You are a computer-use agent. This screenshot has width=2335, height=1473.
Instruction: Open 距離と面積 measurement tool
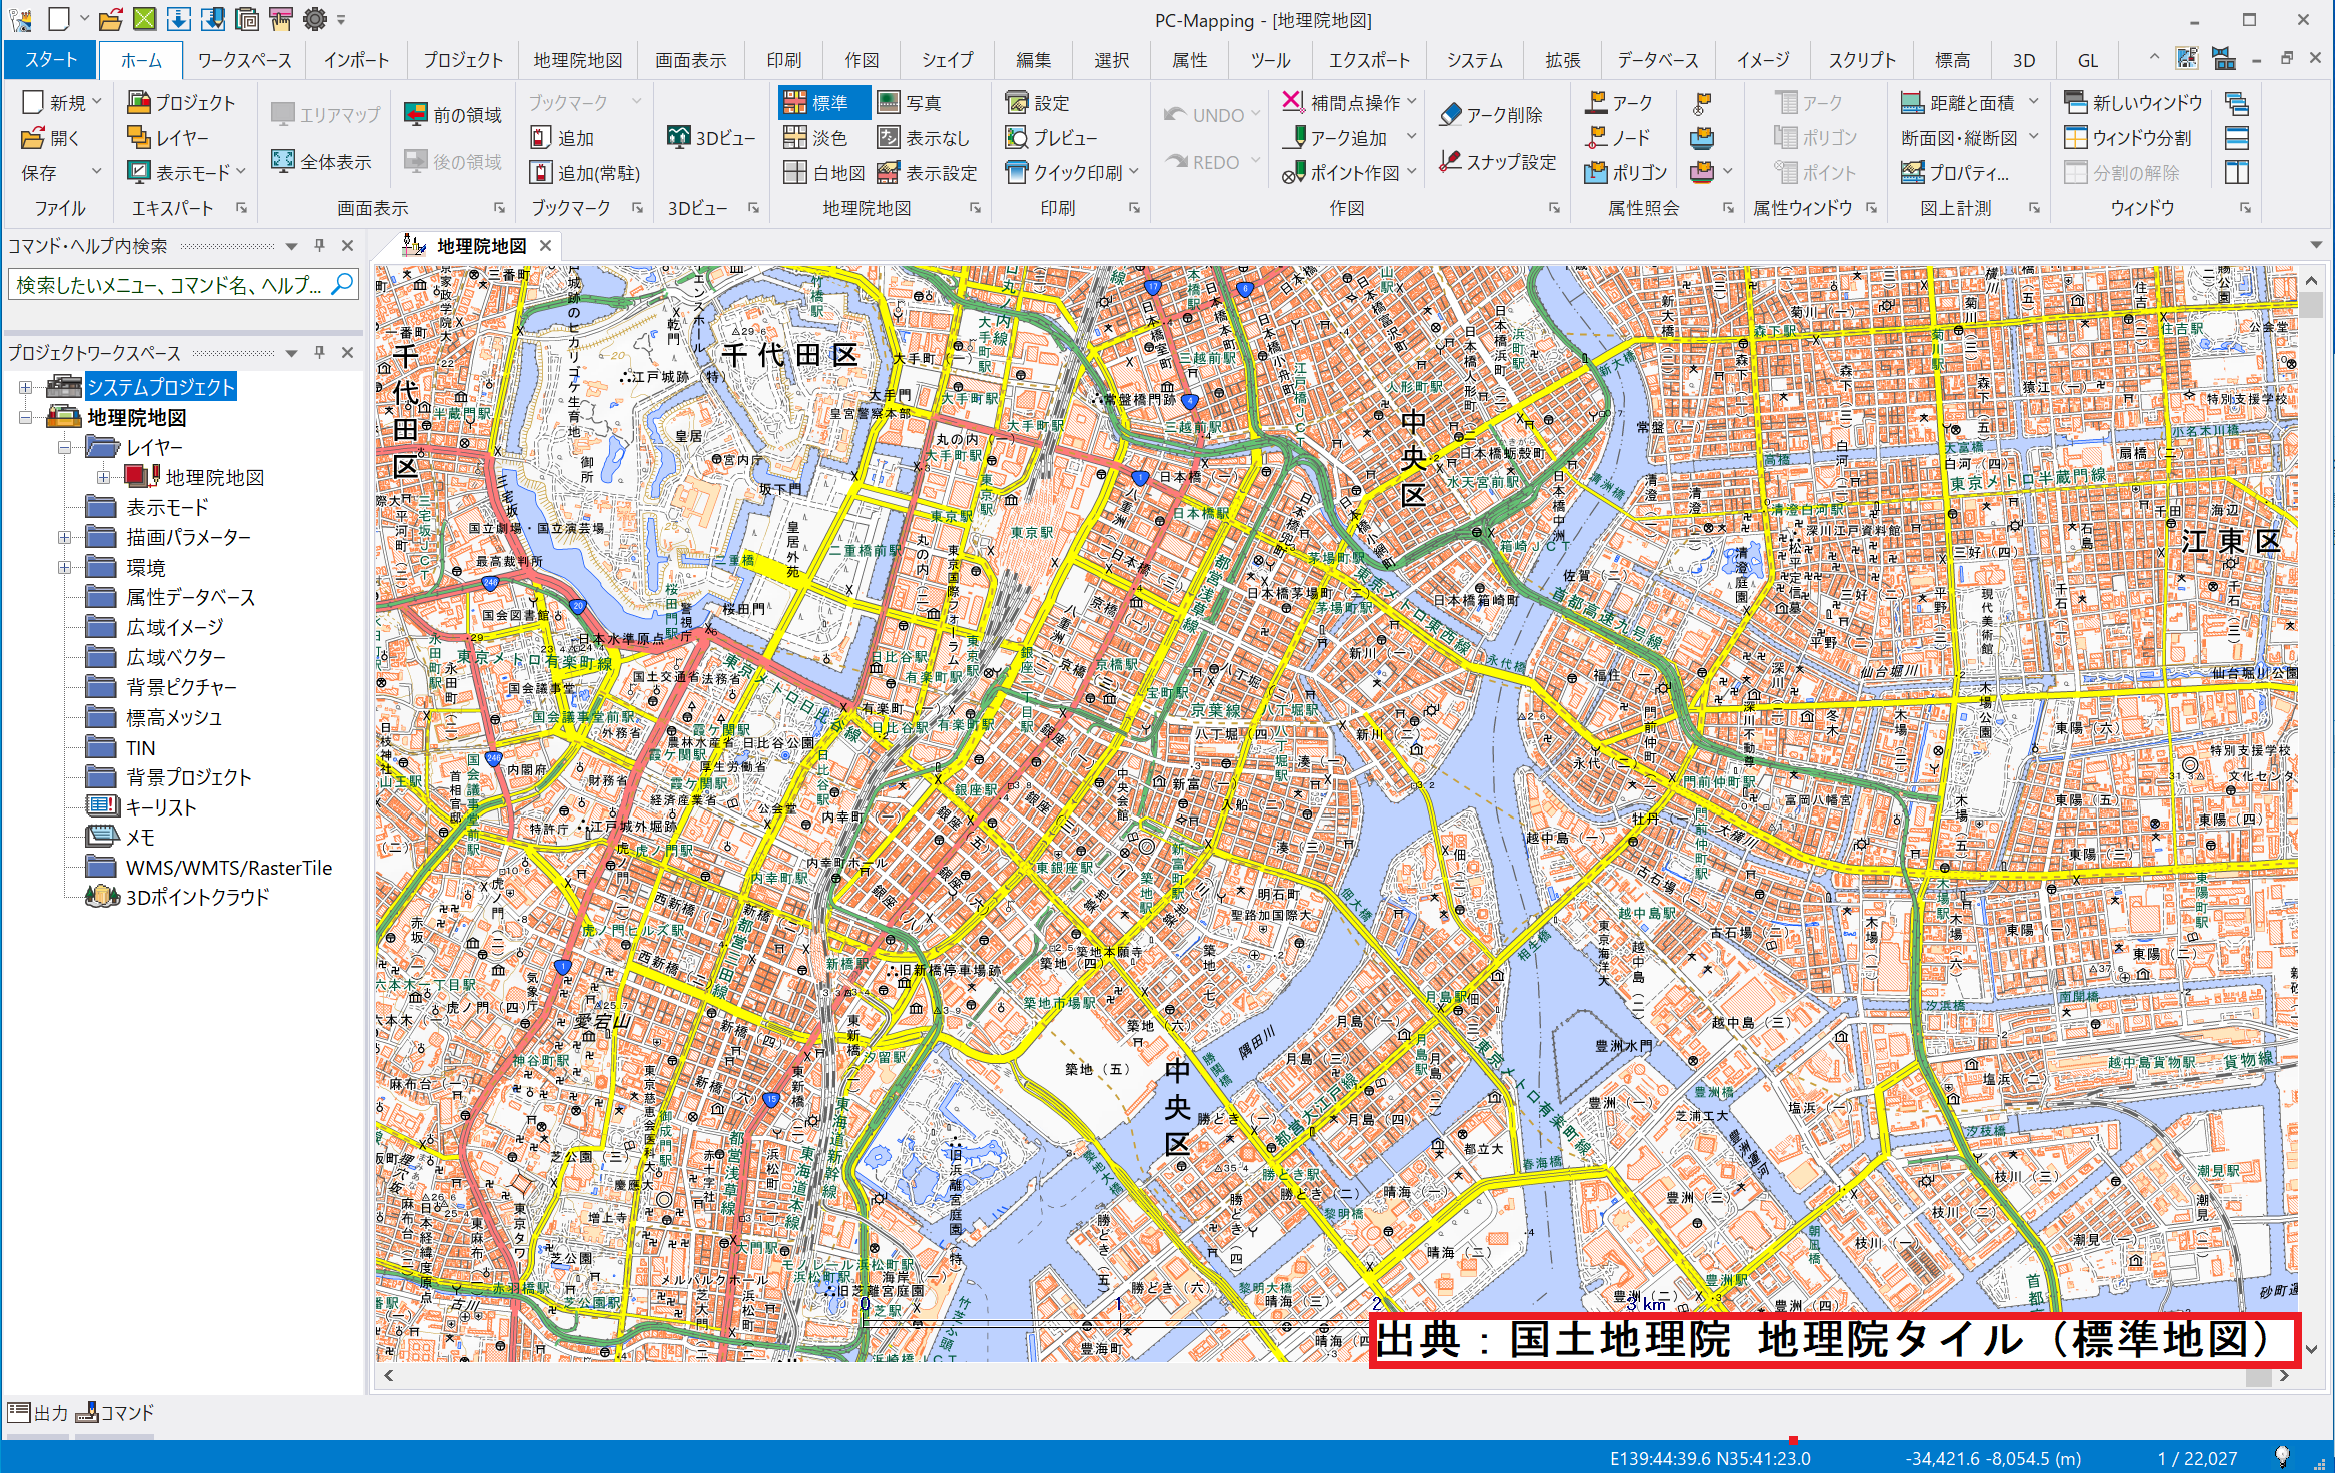click(1958, 102)
